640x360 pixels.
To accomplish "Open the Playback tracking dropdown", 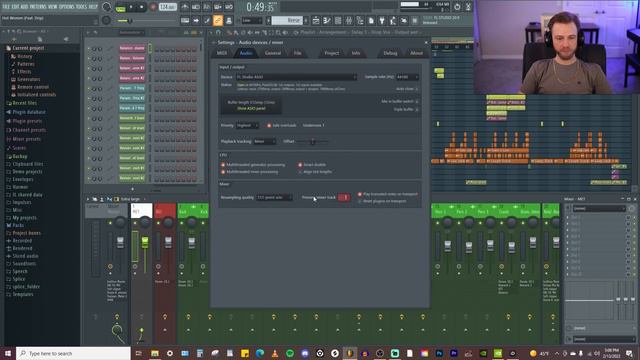I will [264, 141].
